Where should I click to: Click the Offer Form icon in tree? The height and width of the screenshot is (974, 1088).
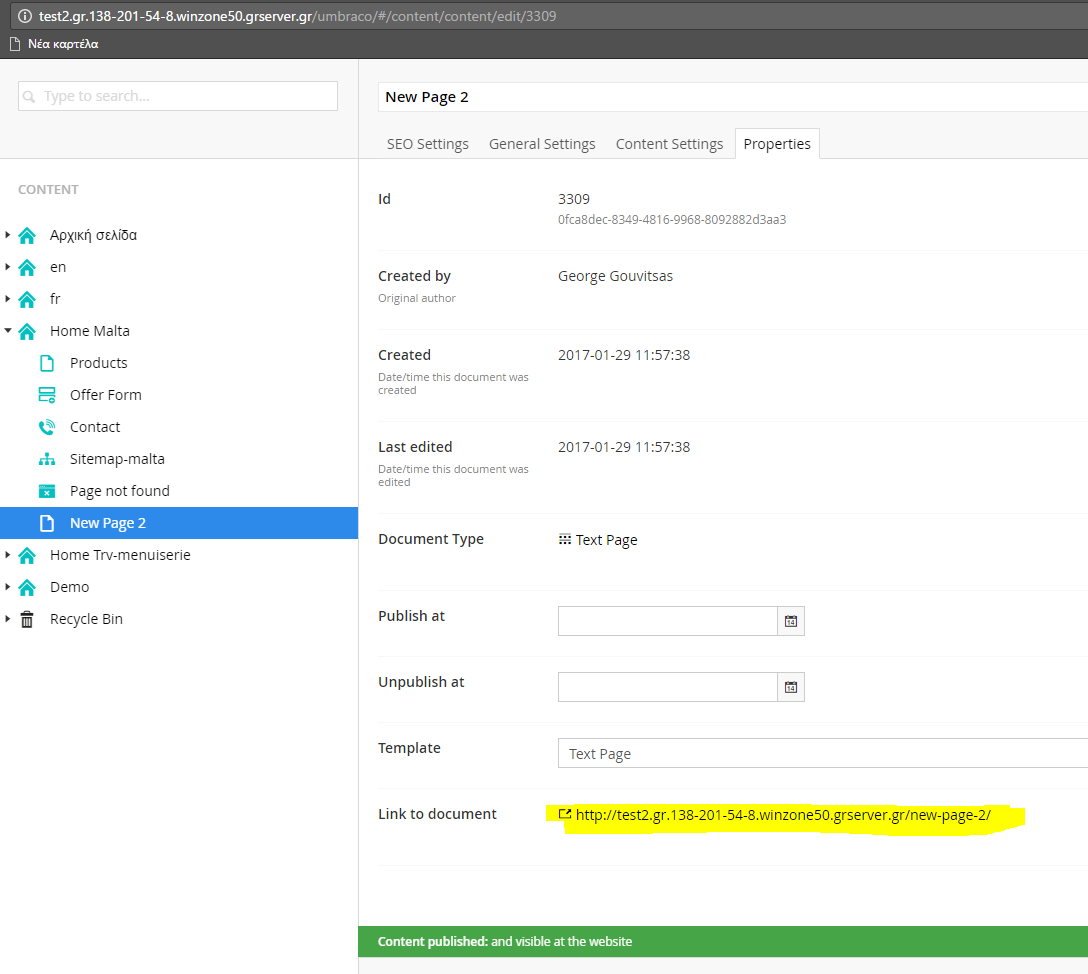[47, 395]
